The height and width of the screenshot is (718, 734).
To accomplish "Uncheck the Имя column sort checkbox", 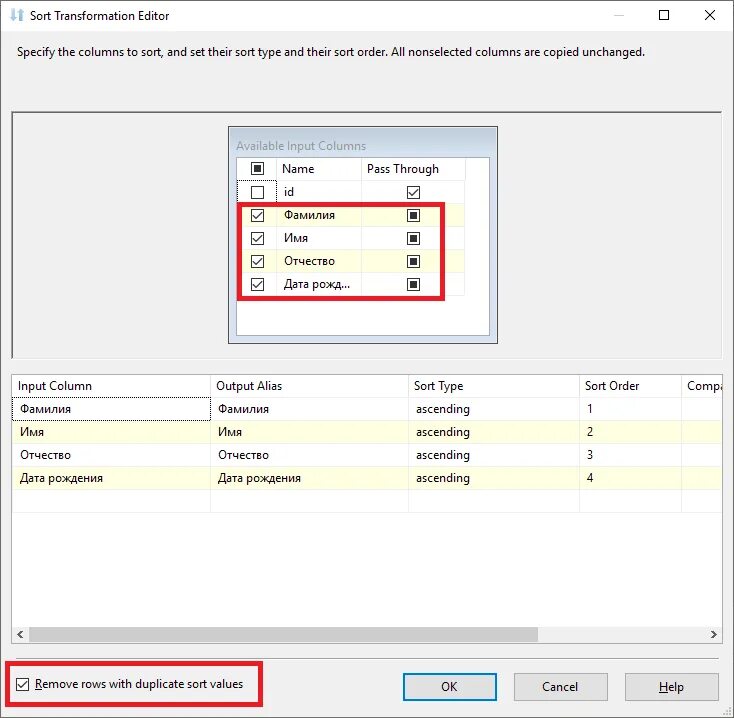I will coord(257,238).
